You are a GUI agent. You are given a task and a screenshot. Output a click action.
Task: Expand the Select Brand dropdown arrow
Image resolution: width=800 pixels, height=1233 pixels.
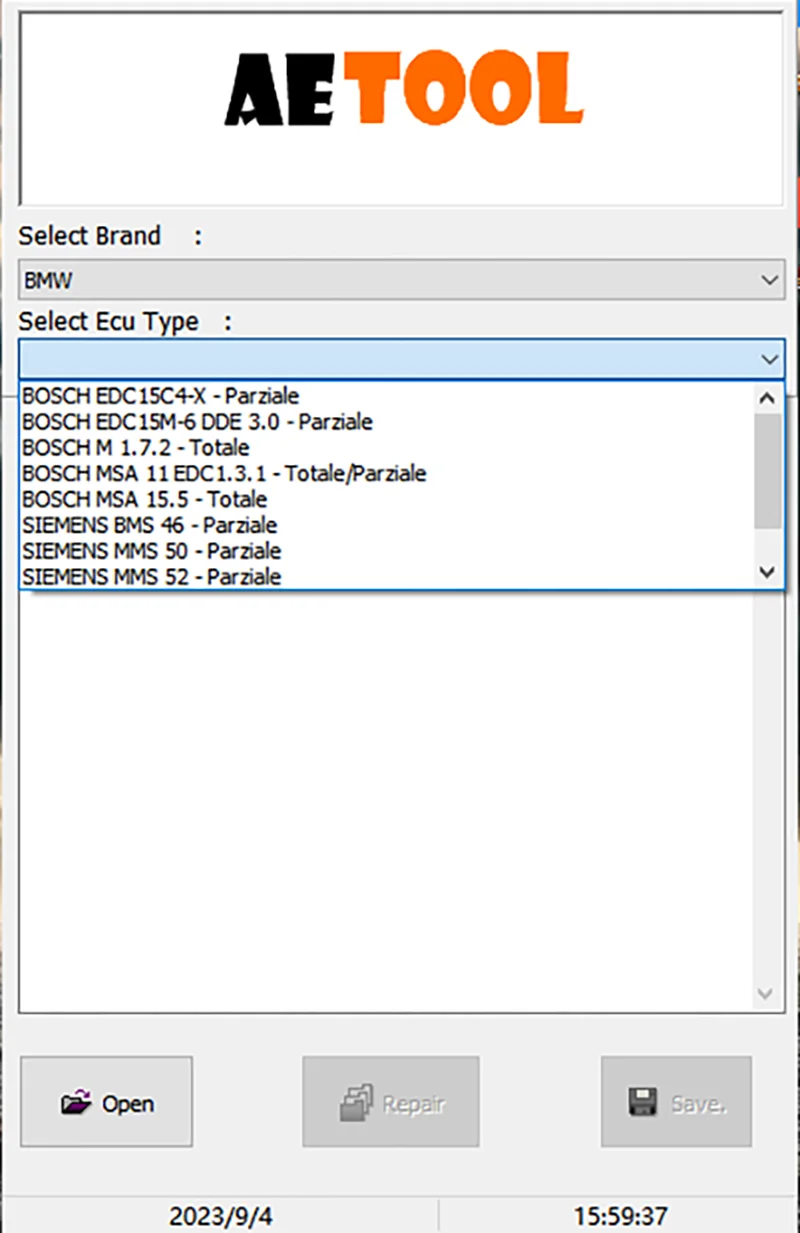769,280
